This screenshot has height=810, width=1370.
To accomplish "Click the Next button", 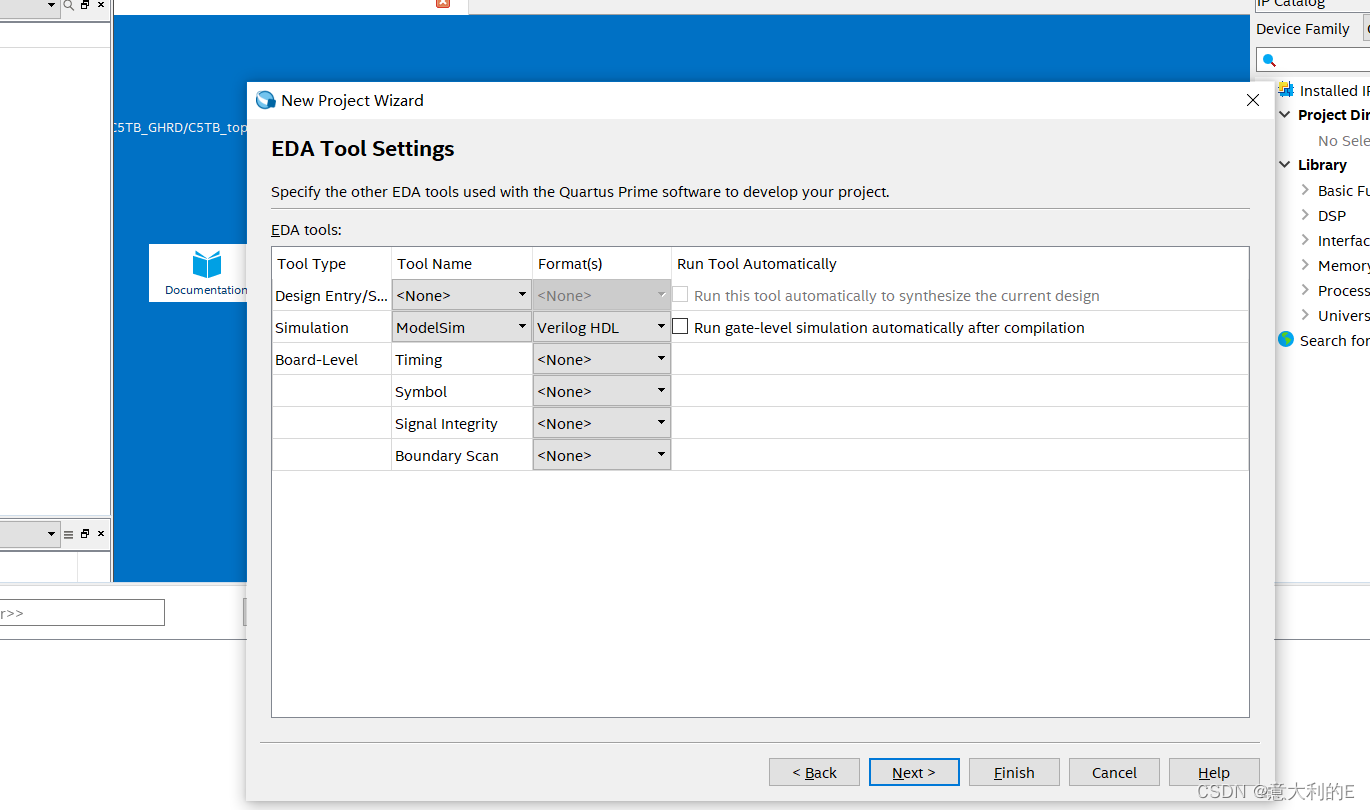I will click(914, 772).
